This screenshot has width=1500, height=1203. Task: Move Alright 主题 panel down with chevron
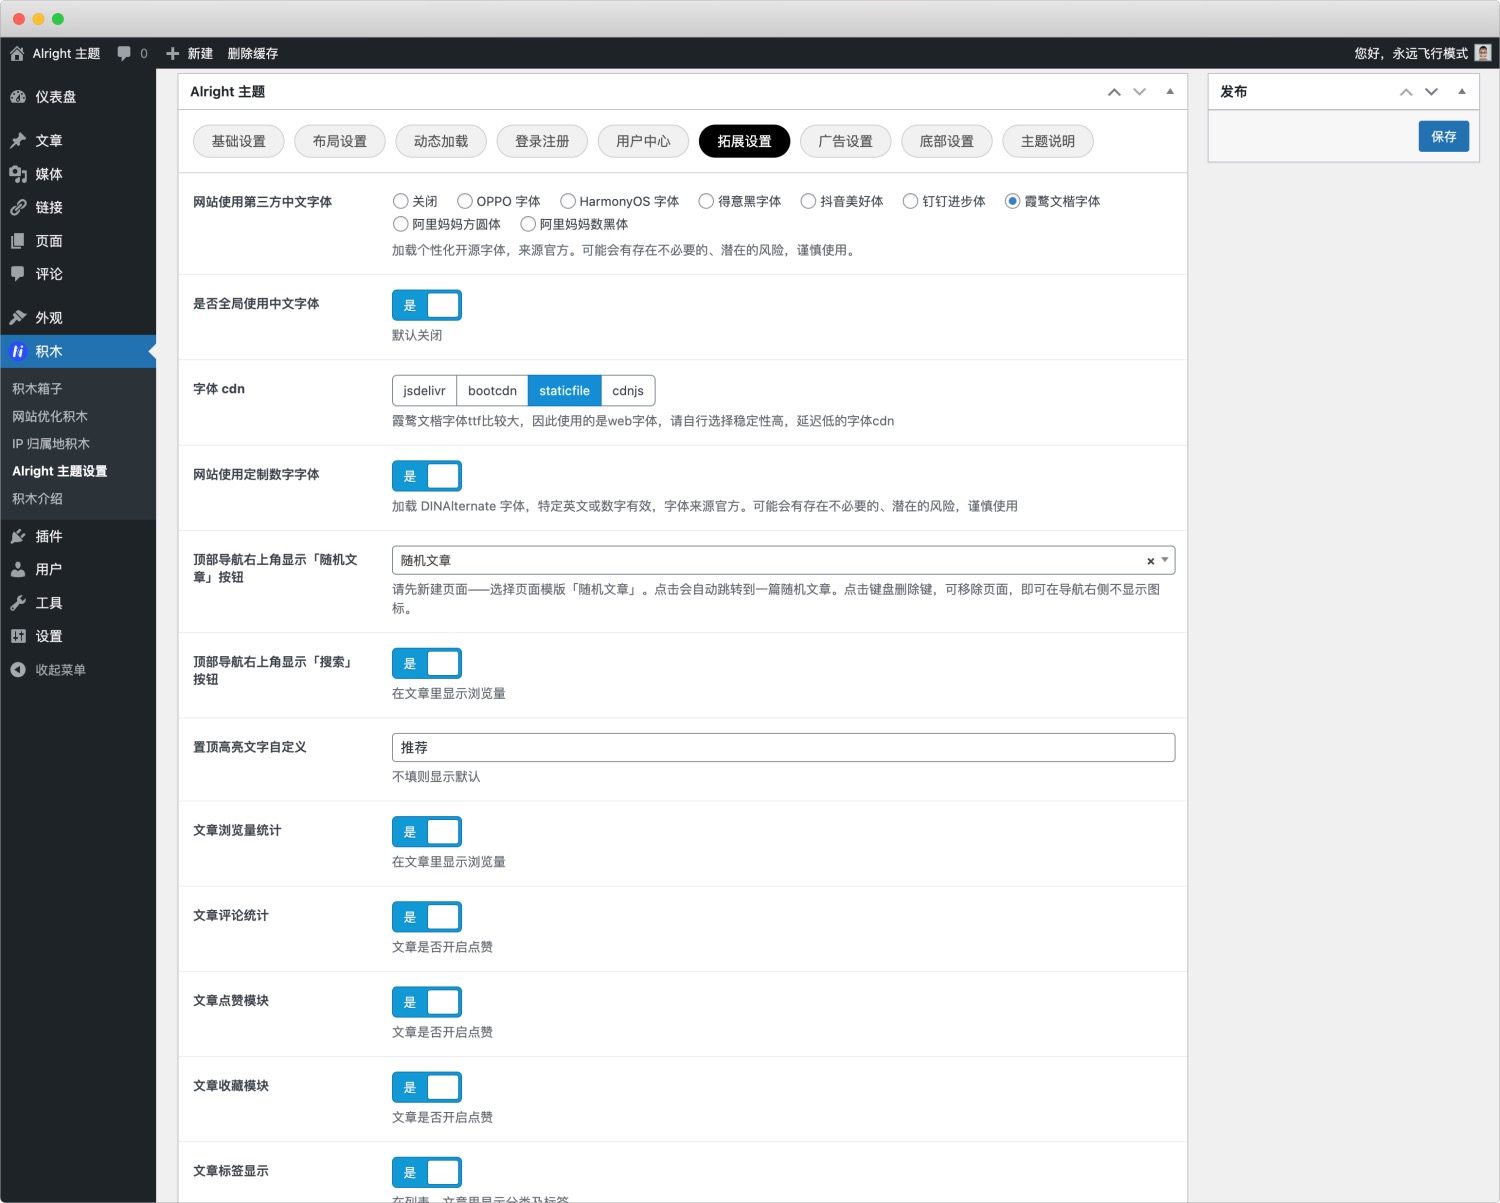pyautogui.click(x=1139, y=92)
